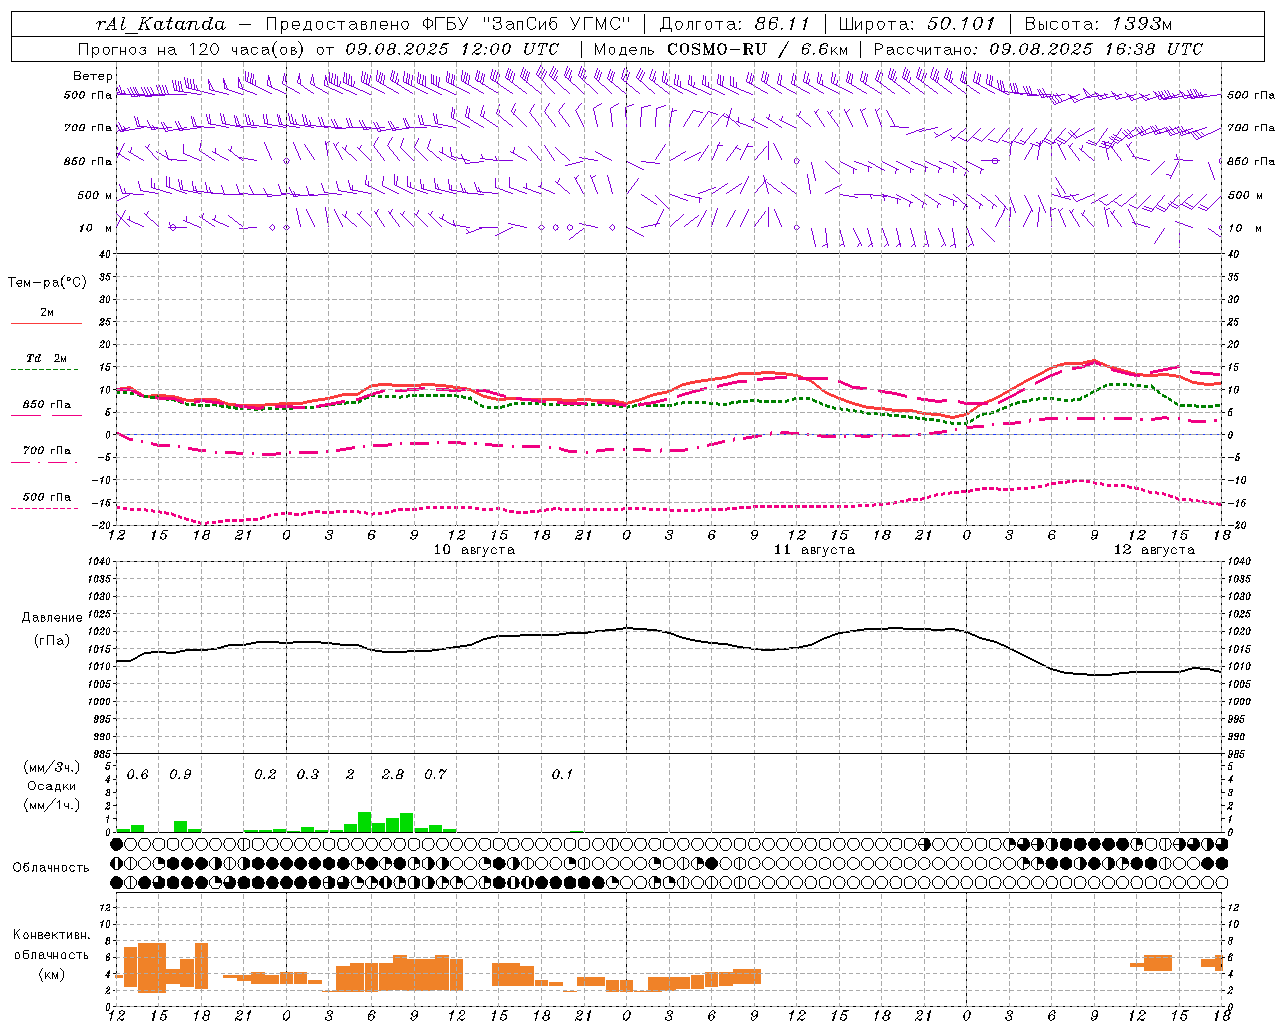Click the calculation time Рассчитано: 09.08.2025 16:38 UTC
1280x1024 pixels.
tap(1038, 49)
